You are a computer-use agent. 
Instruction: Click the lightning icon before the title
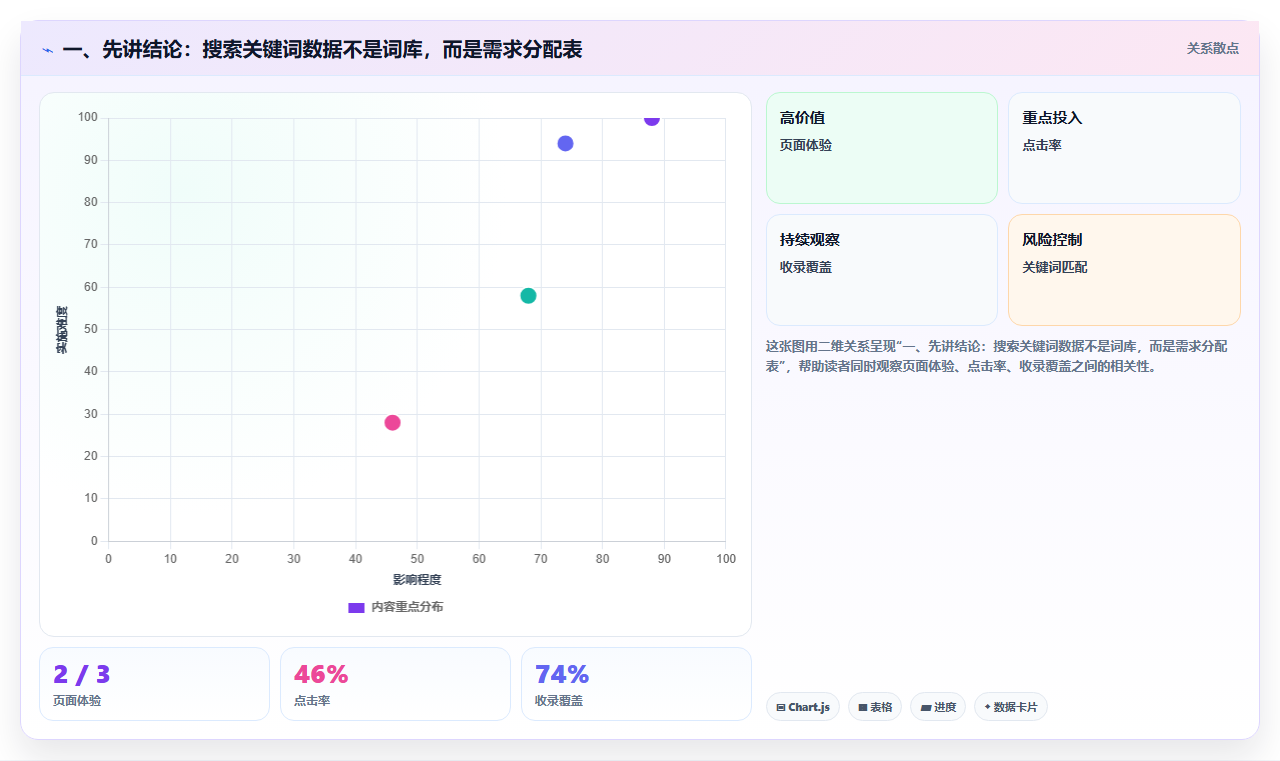point(47,50)
